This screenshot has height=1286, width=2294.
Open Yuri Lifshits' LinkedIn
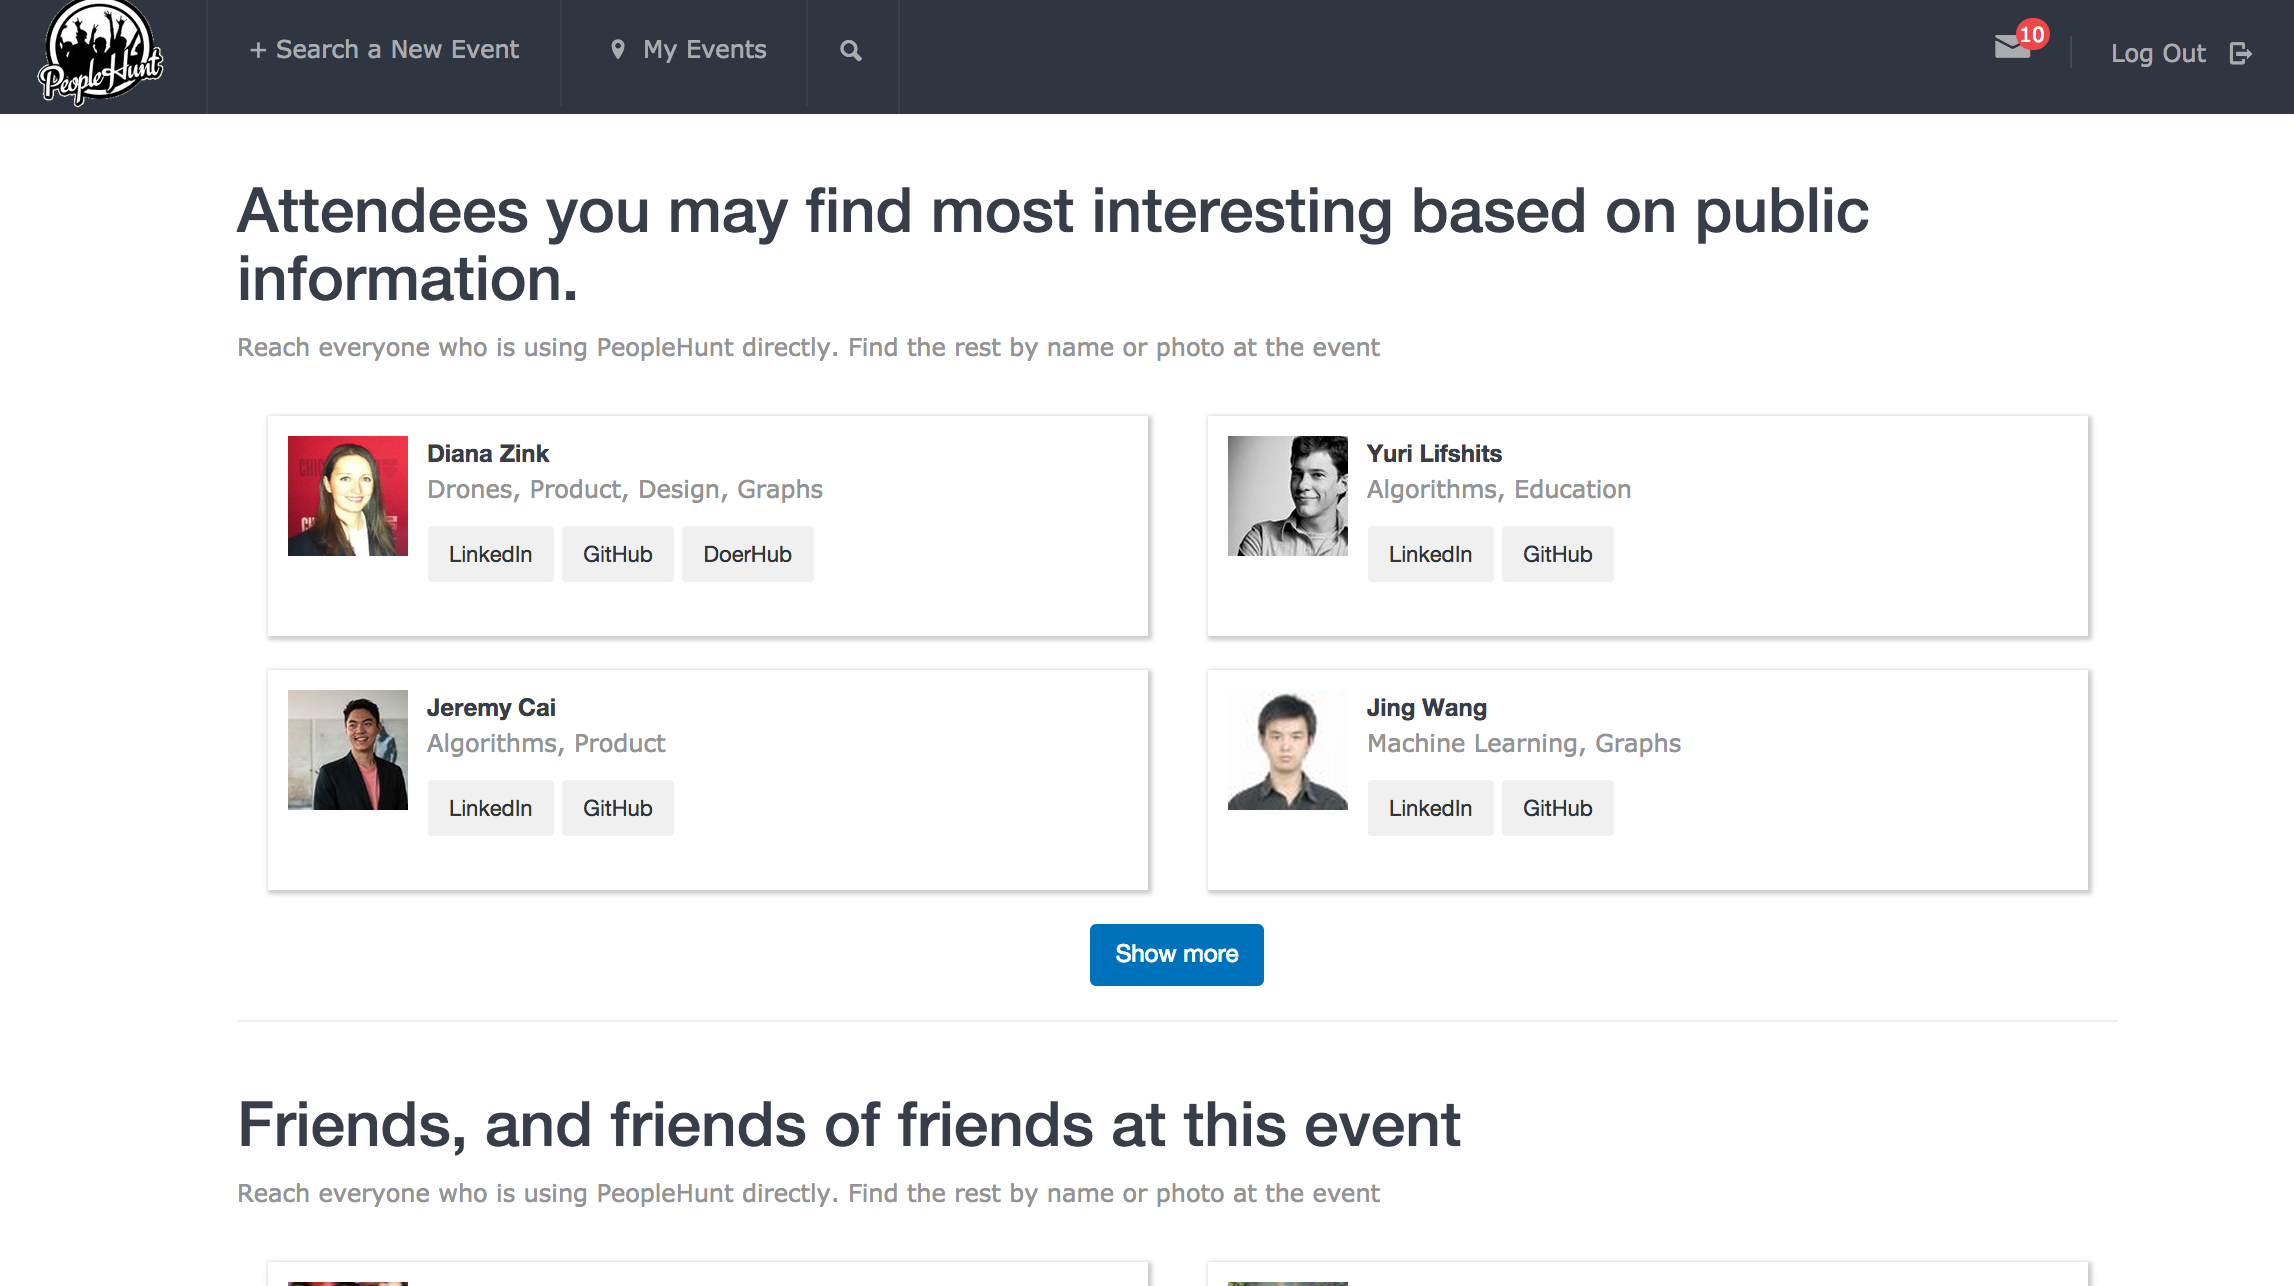[1430, 554]
